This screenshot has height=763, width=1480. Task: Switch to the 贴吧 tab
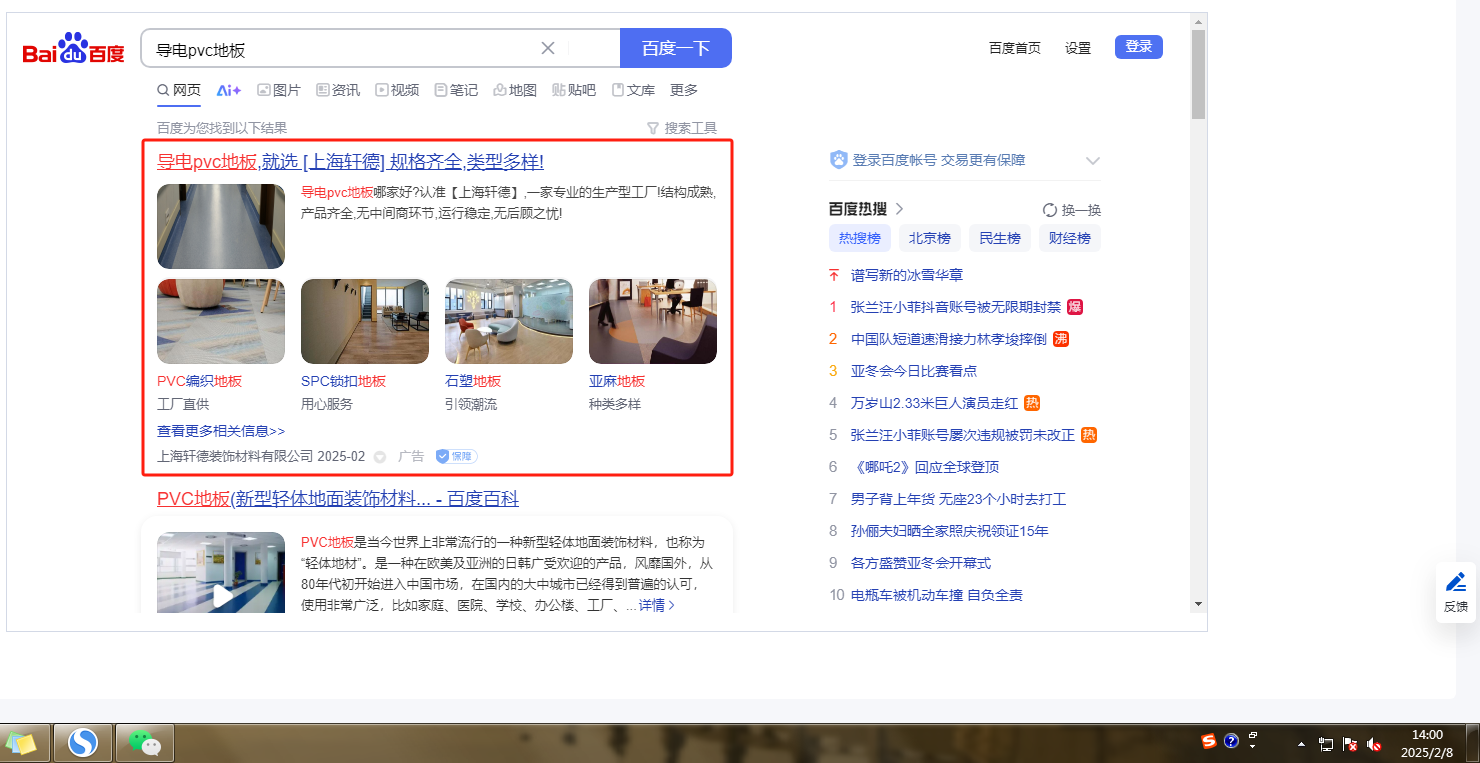(574, 90)
